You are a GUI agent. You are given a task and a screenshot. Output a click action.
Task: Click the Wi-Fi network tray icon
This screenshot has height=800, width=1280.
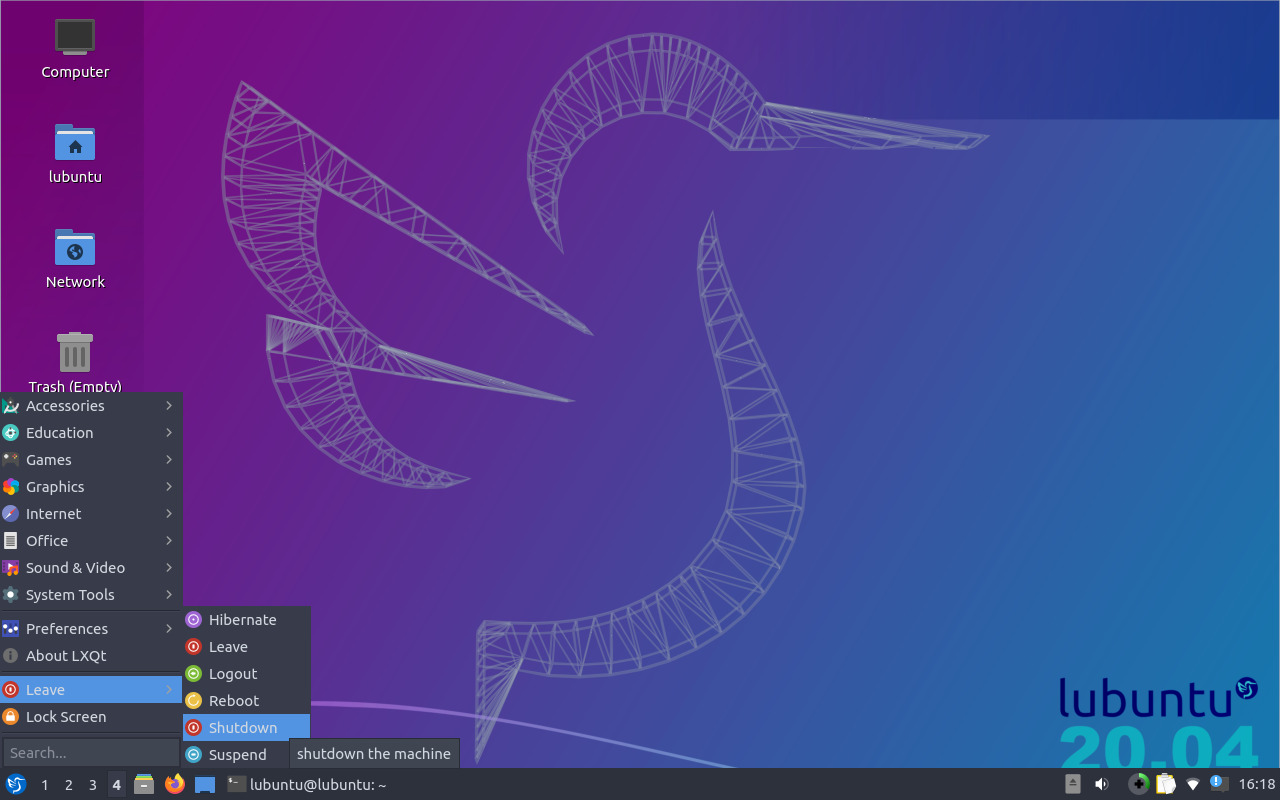(1192, 784)
